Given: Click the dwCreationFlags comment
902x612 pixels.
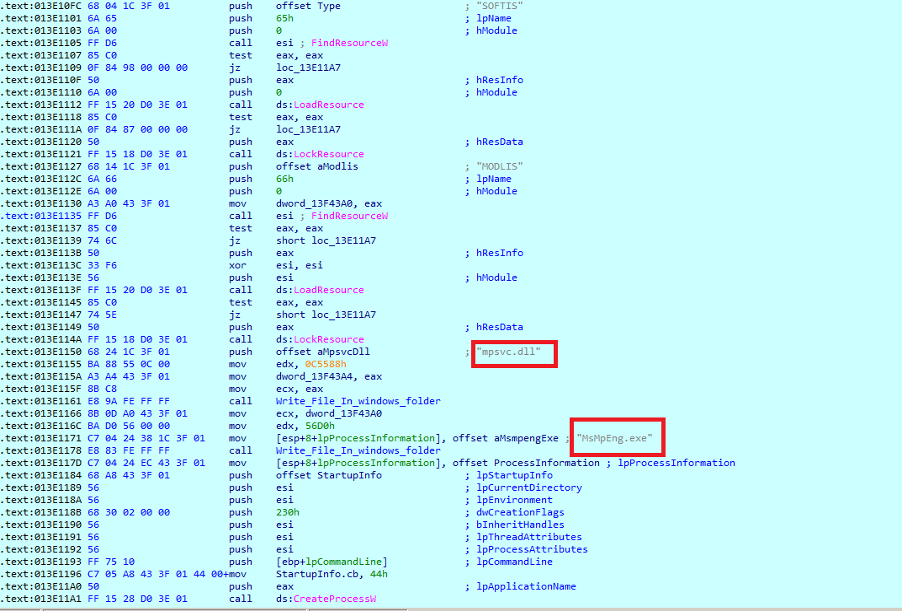Looking at the screenshot, I should click(520, 512).
